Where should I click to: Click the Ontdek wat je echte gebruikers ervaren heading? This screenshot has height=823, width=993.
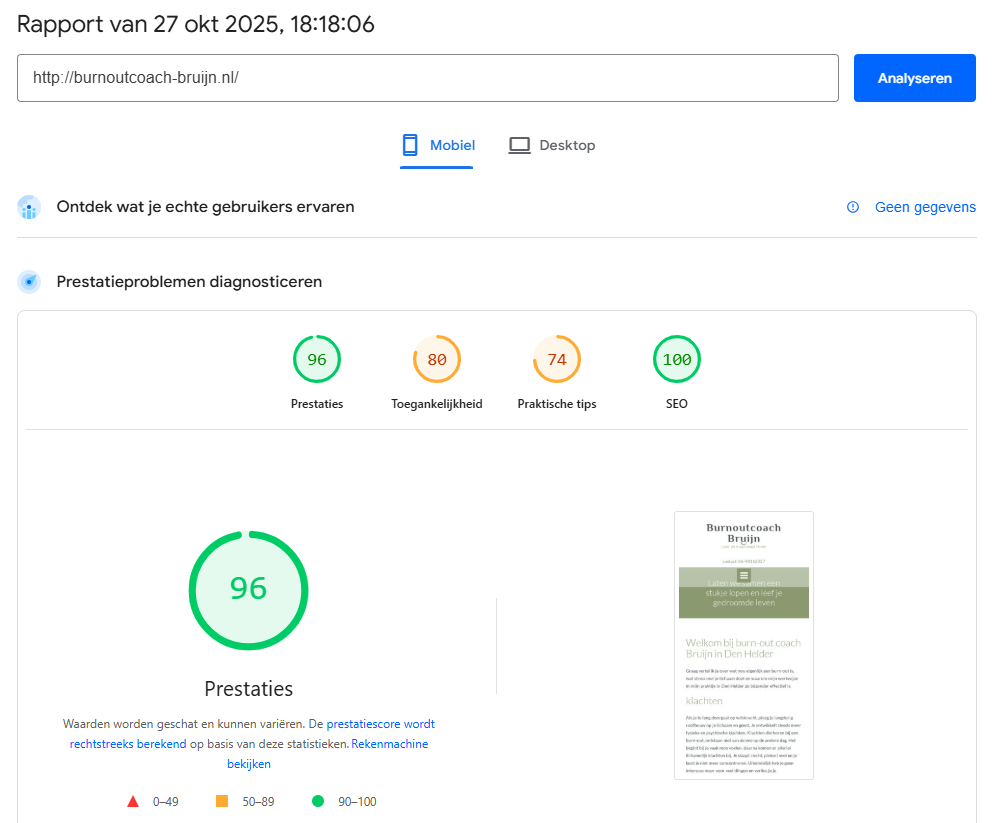point(205,207)
